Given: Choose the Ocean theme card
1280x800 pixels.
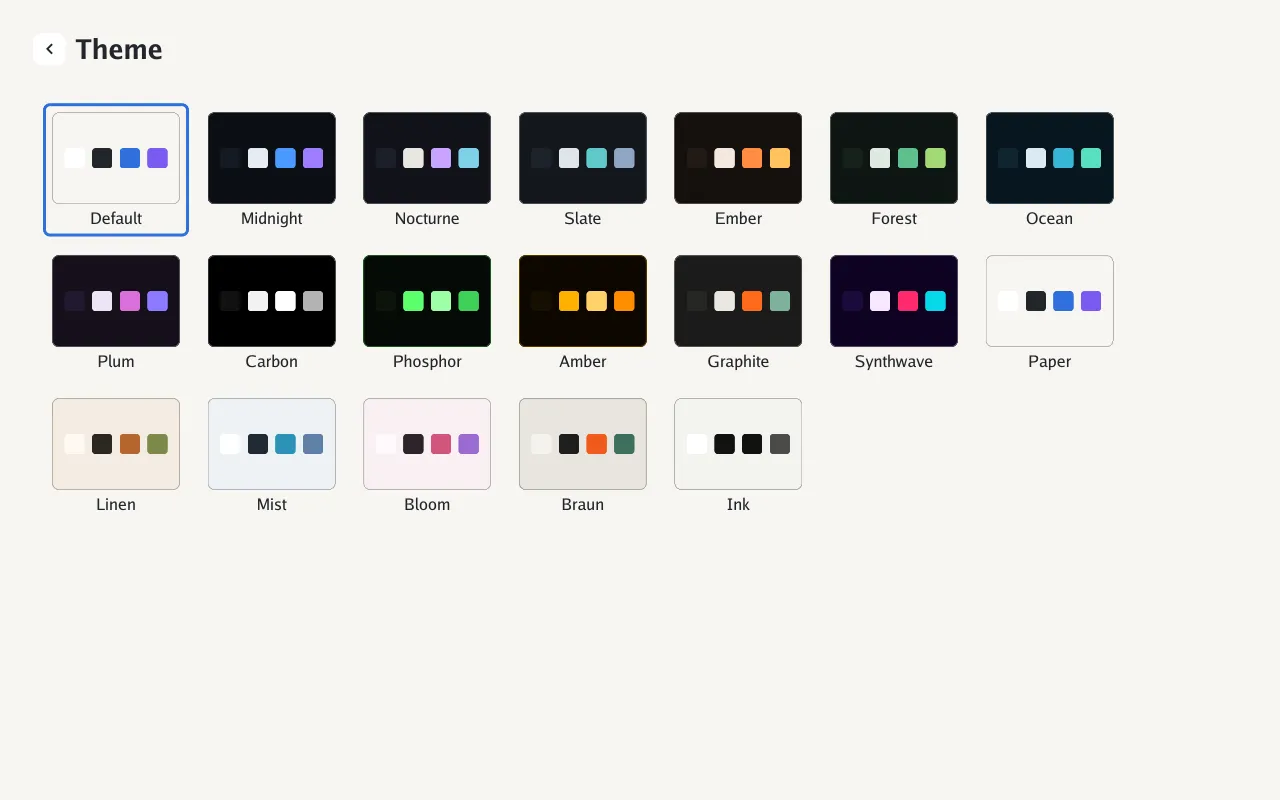Looking at the screenshot, I should click(x=1050, y=170).
